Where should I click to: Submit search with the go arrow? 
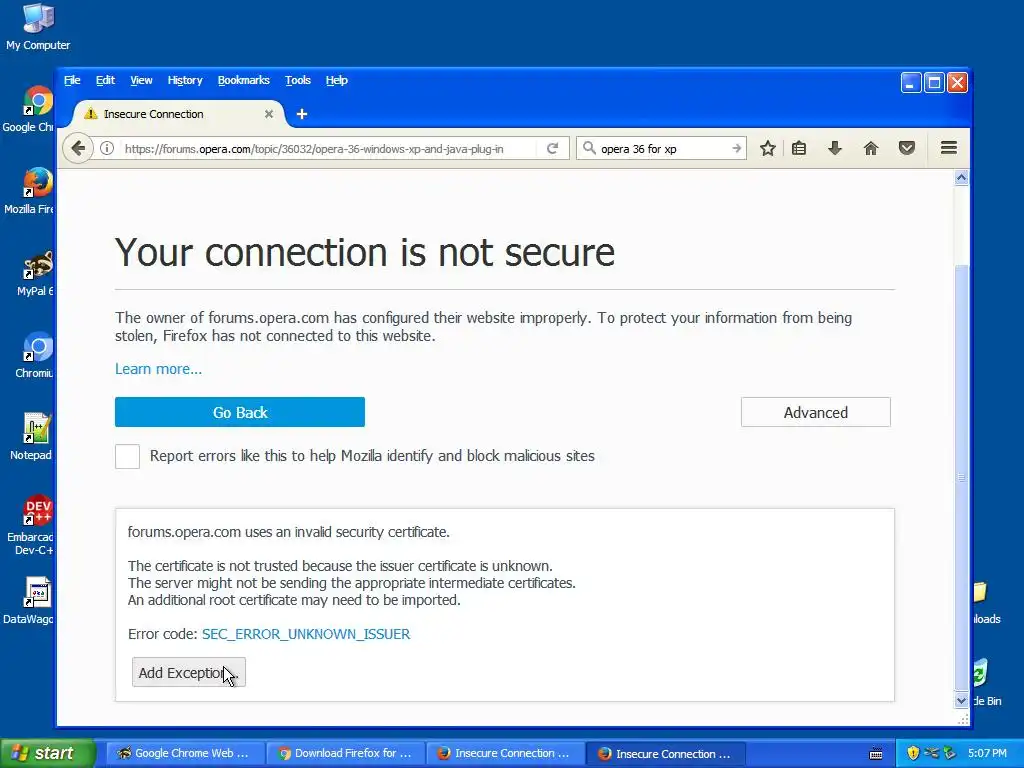click(x=737, y=148)
